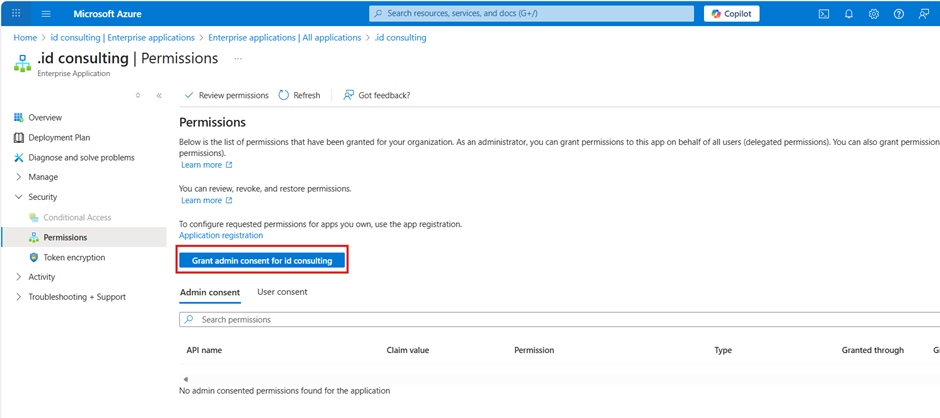The image size is (940, 418).
Task: Click the .id consulting enterprise application icon
Action: pos(22,63)
